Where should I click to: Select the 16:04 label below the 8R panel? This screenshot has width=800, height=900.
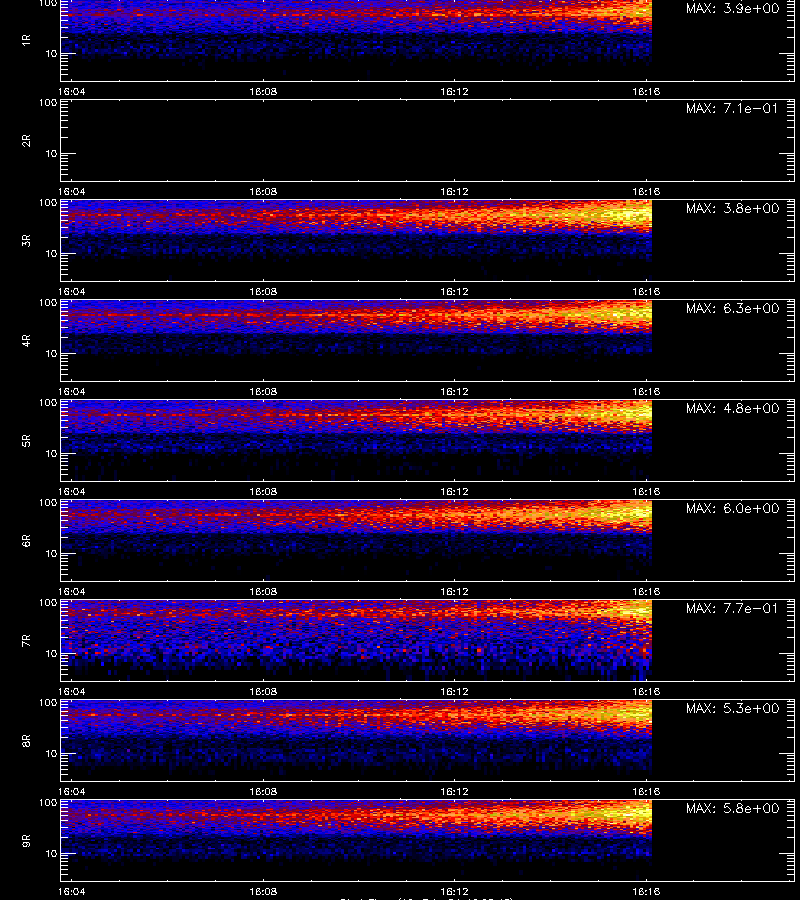[72, 791]
